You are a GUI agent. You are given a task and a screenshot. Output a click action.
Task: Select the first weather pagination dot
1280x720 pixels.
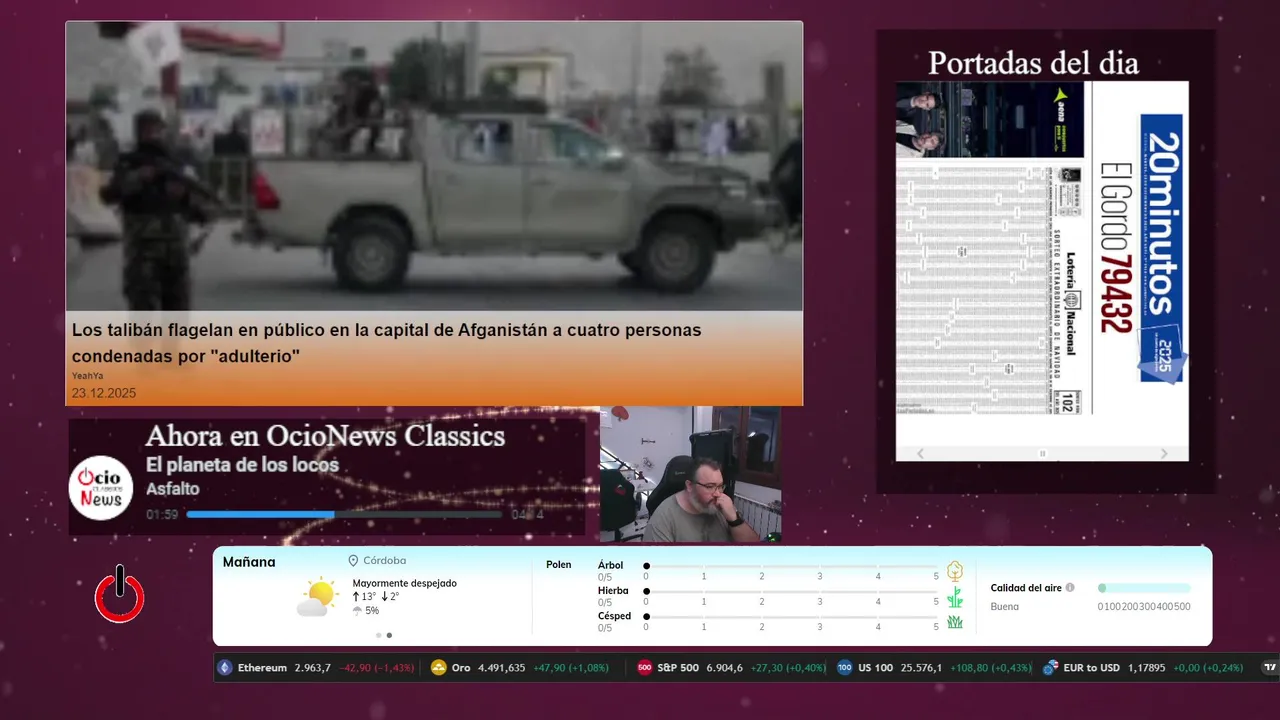[x=379, y=635]
